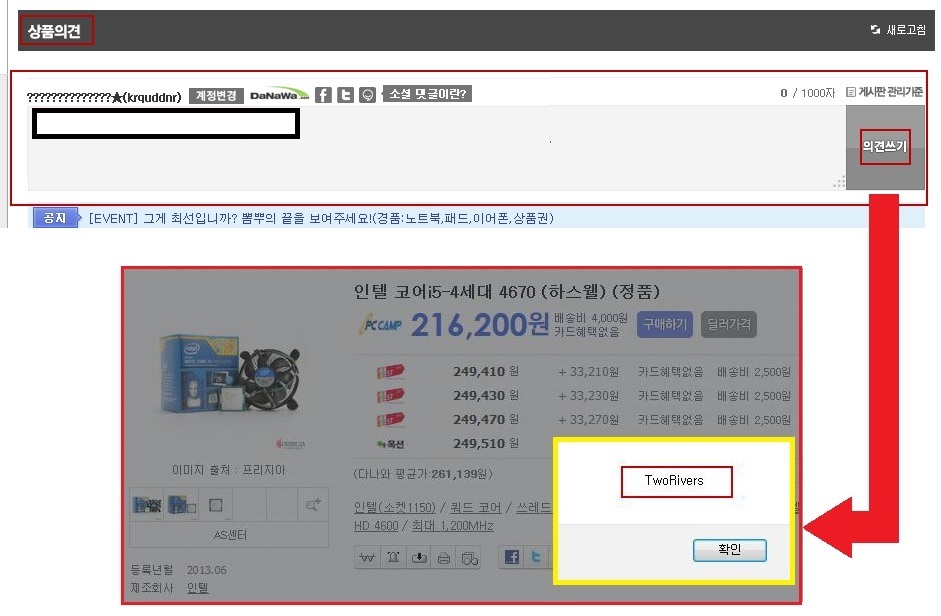Open the HD 4600 spec link
Viewport: 941px width, 616px height.
pos(376,526)
